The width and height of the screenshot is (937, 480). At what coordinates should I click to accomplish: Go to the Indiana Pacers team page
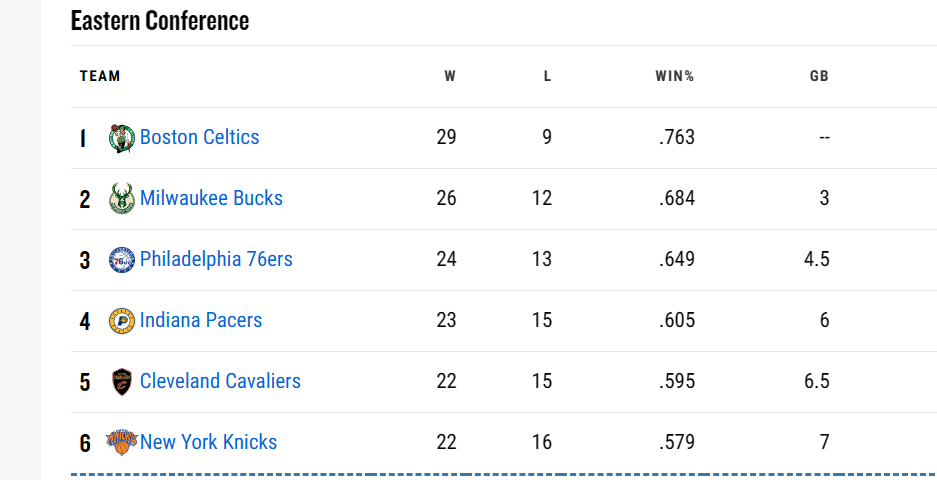coord(201,320)
